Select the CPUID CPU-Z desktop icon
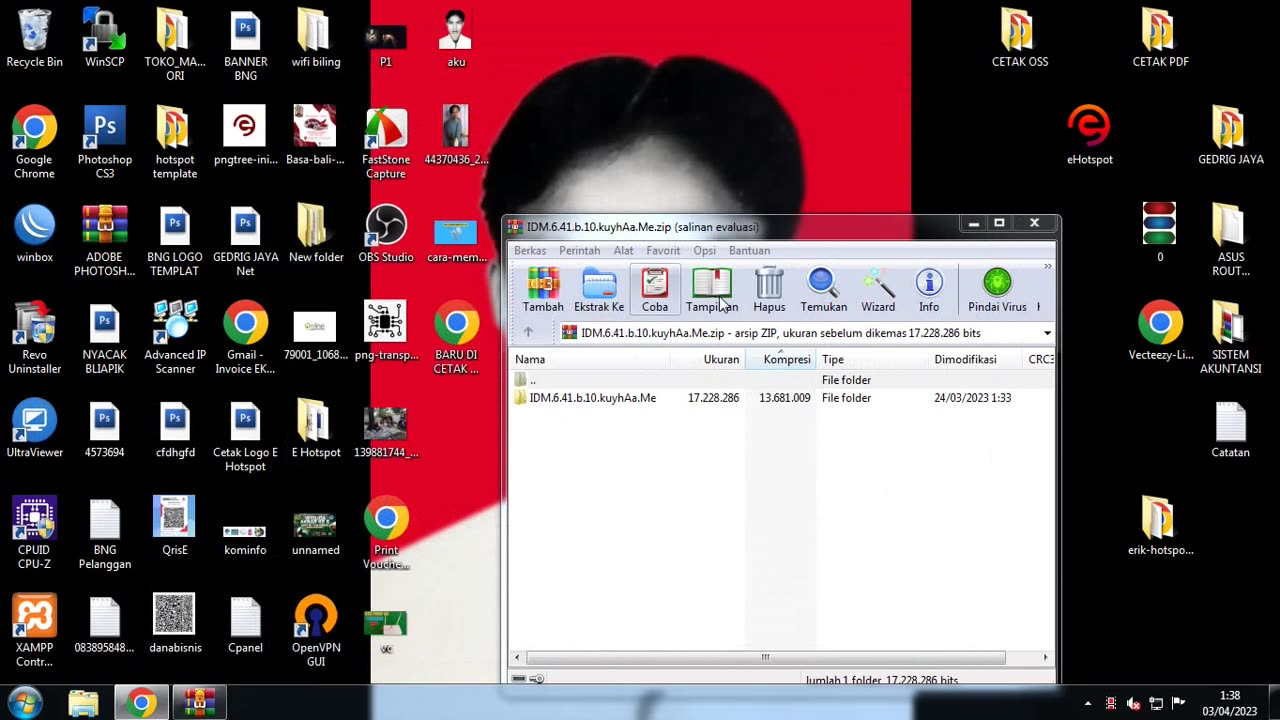 coord(34,534)
